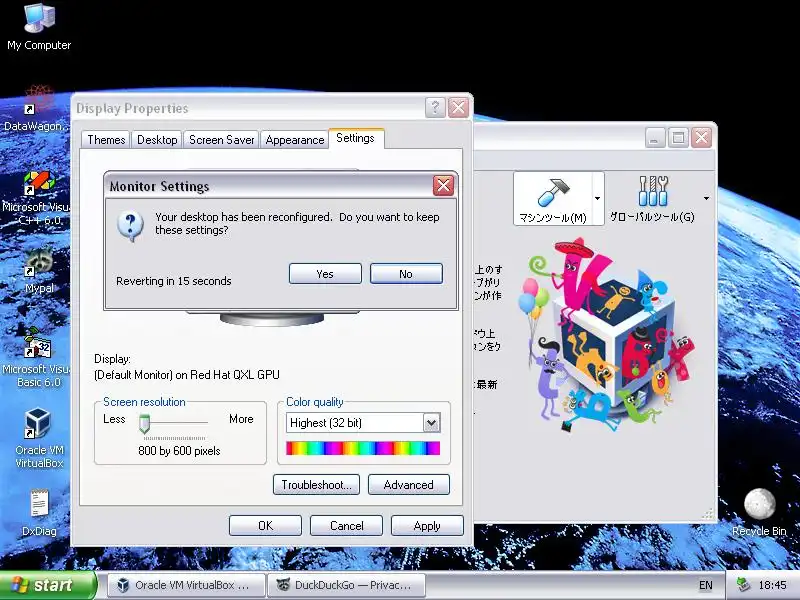Switch to DuckDuckGo taskbar window
This screenshot has height=600, width=800.
coord(346,585)
